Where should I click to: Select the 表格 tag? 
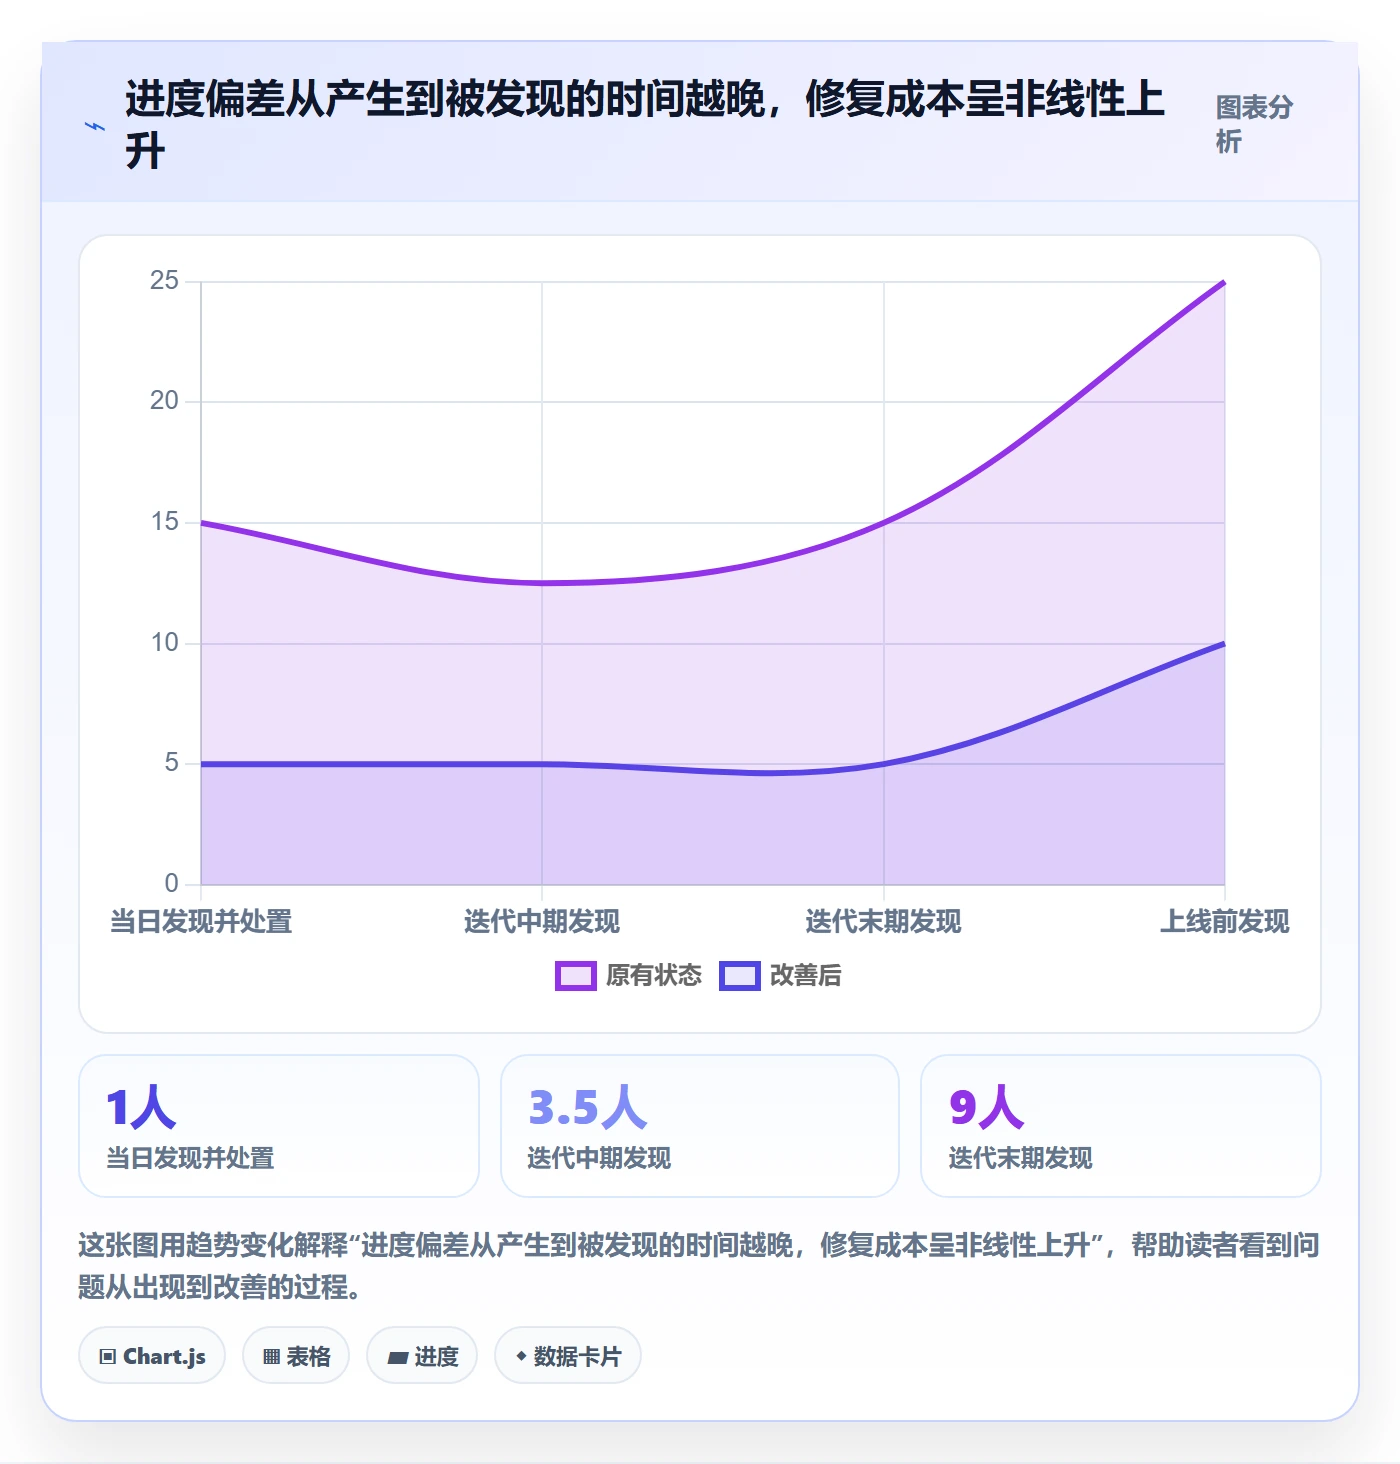[x=296, y=1356]
